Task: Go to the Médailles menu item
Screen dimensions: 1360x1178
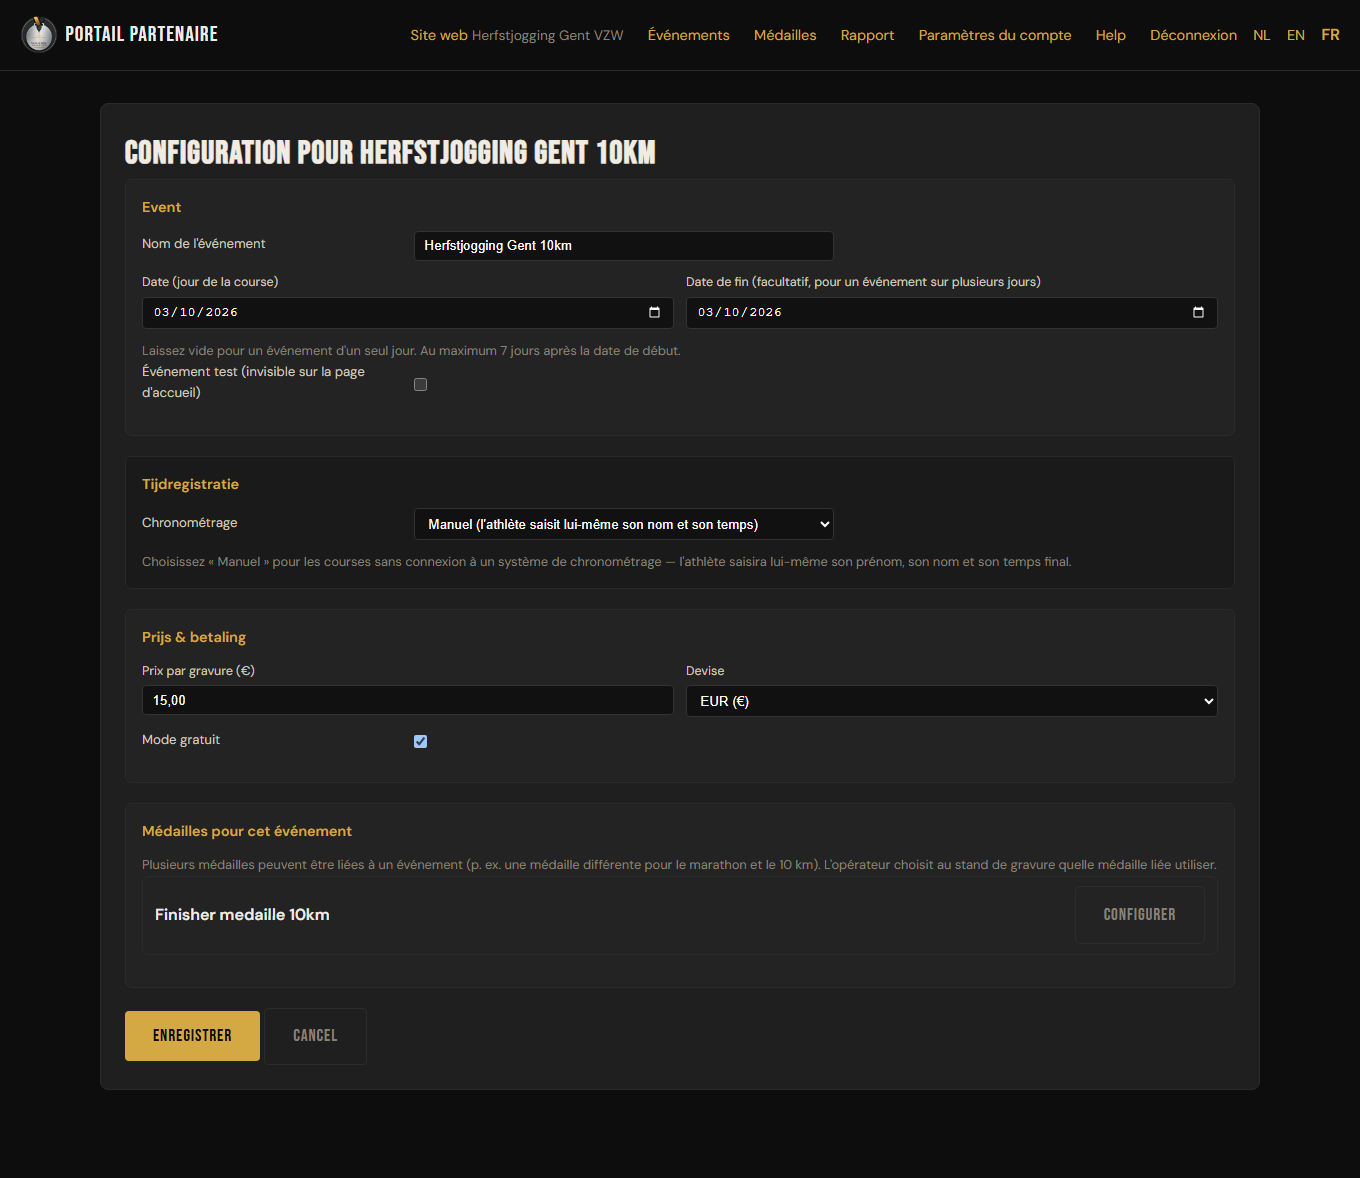Action: pyautogui.click(x=785, y=35)
